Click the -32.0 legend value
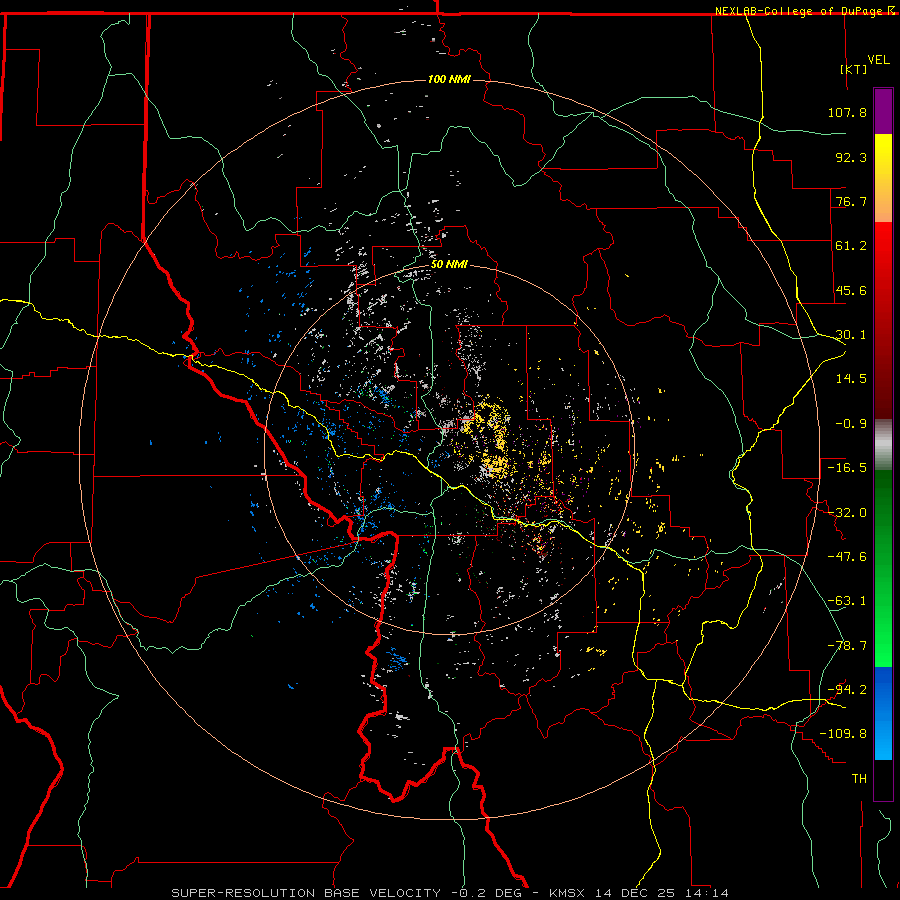The height and width of the screenshot is (900, 900). tap(847, 513)
